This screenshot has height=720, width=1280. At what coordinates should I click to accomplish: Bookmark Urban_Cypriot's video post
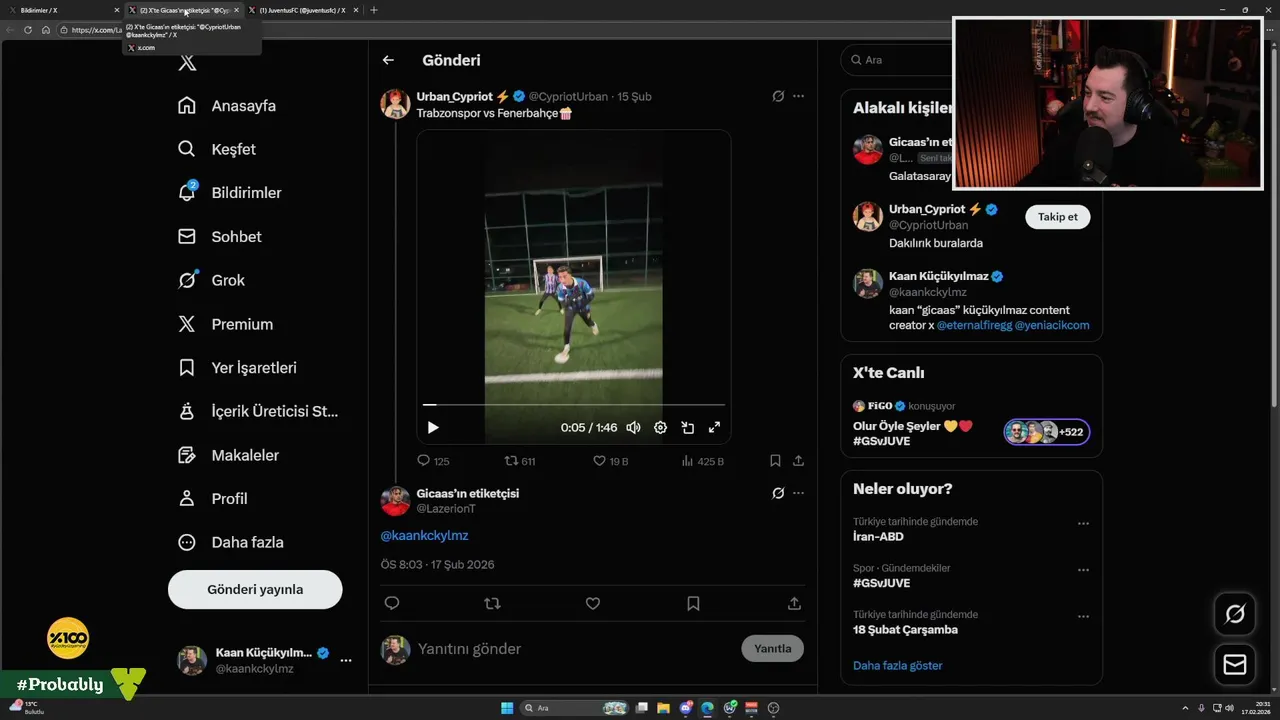[775, 461]
